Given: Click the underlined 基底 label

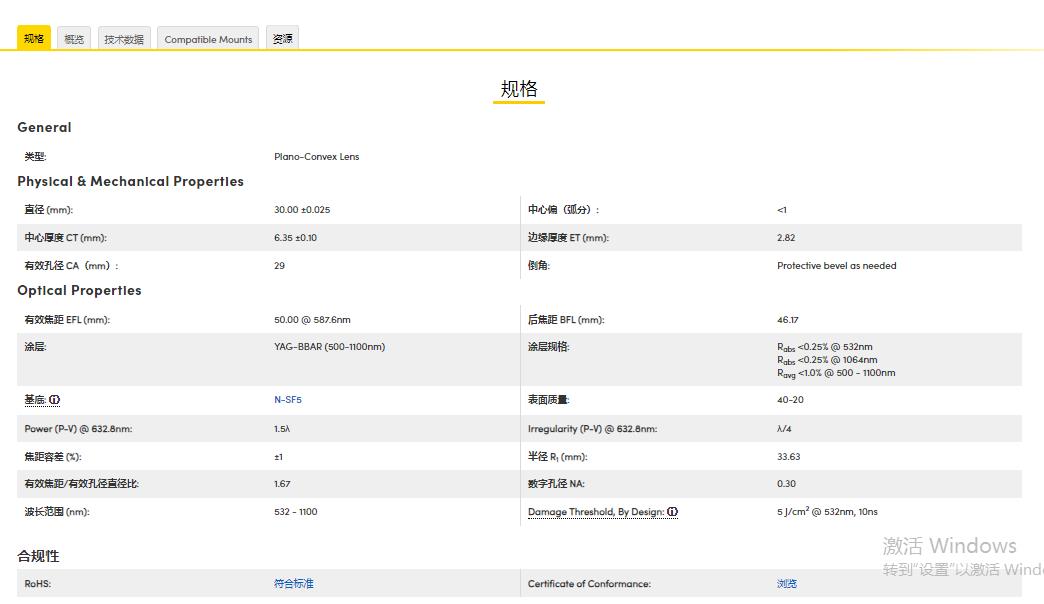Looking at the screenshot, I should (35, 400).
